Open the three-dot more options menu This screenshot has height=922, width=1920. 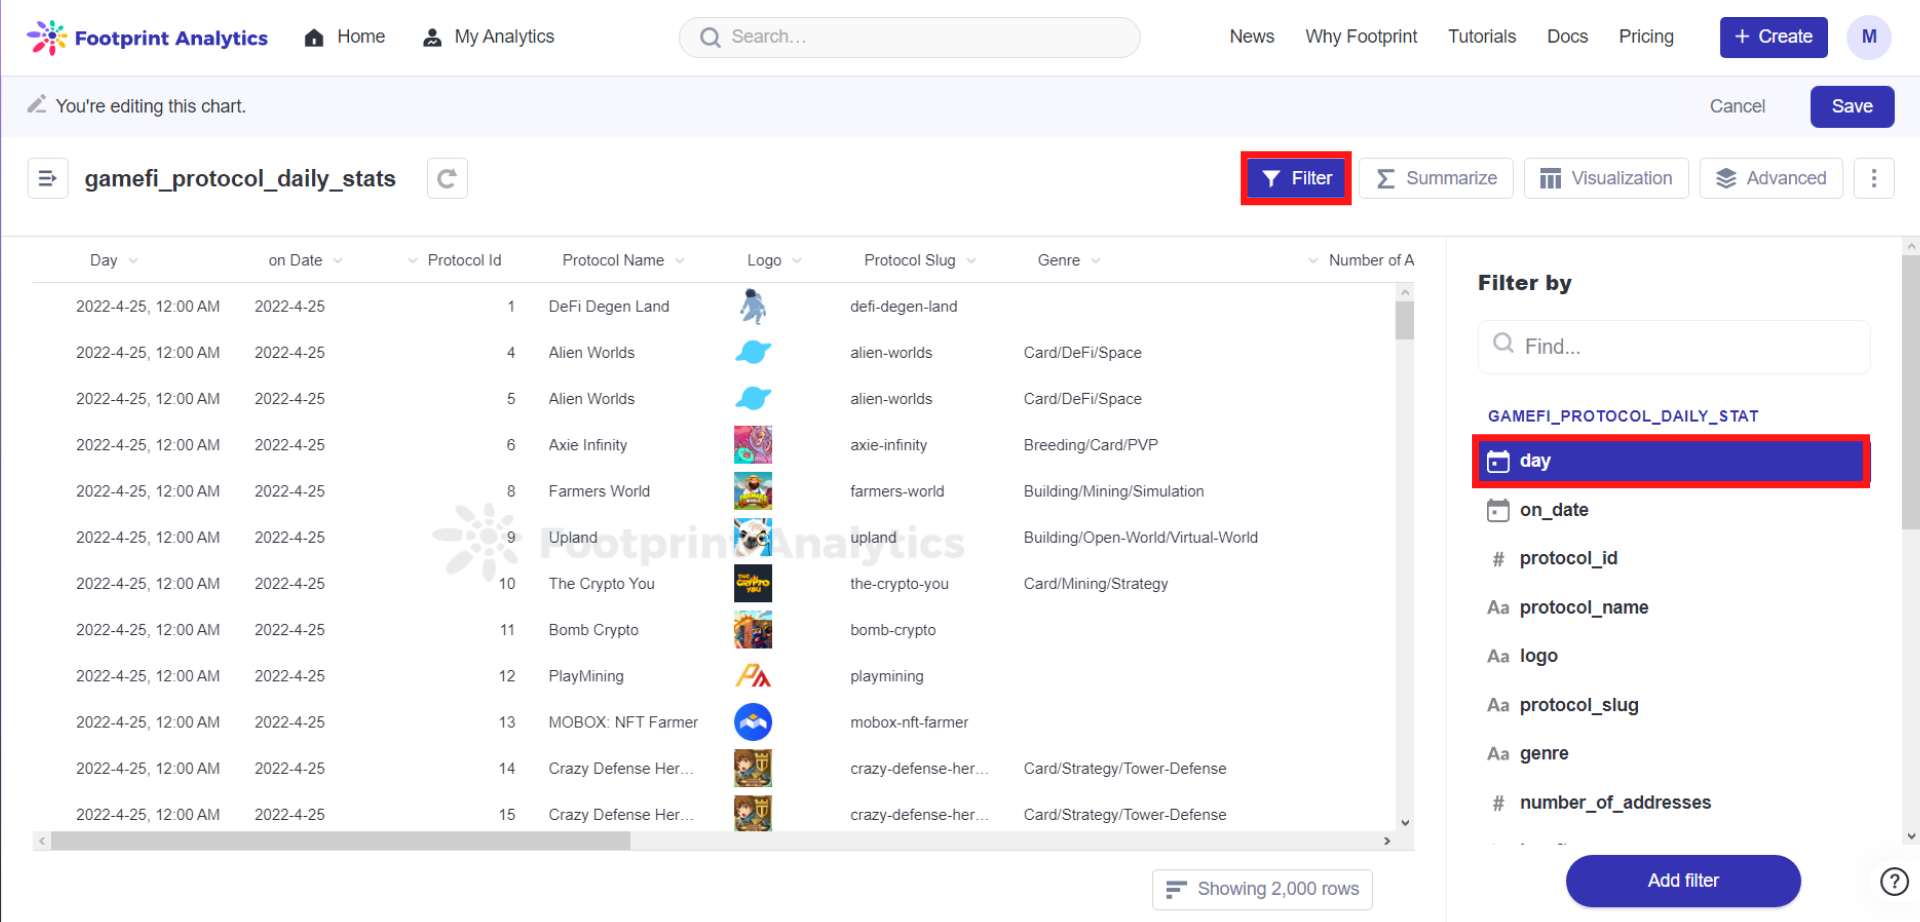click(x=1874, y=178)
